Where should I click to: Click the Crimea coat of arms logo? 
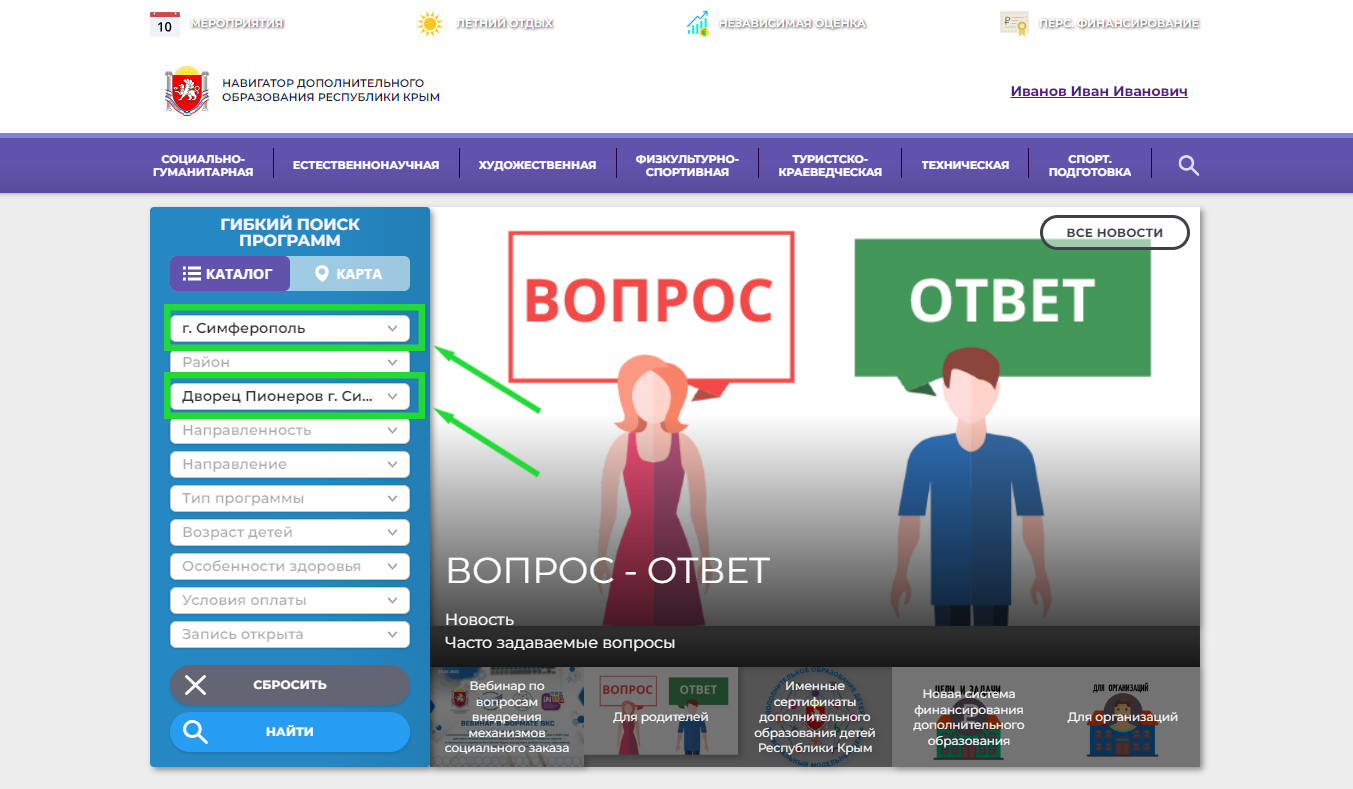(x=186, y=91)
